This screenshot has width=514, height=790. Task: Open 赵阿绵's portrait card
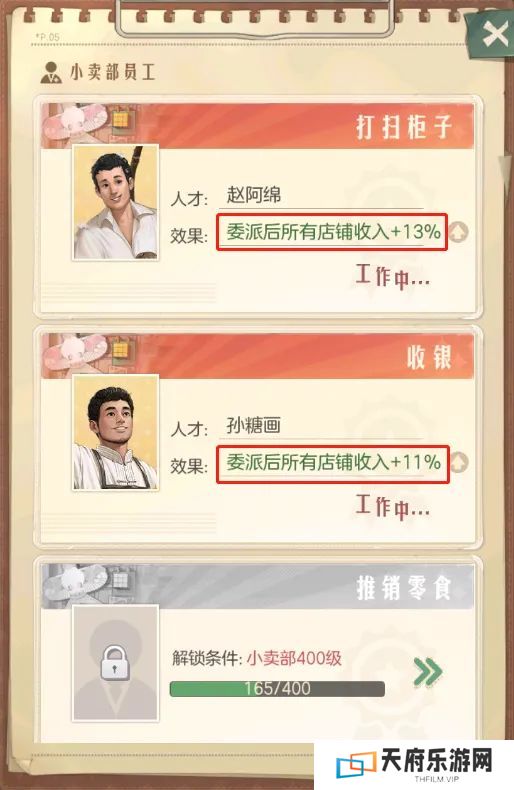pos(116,203)
